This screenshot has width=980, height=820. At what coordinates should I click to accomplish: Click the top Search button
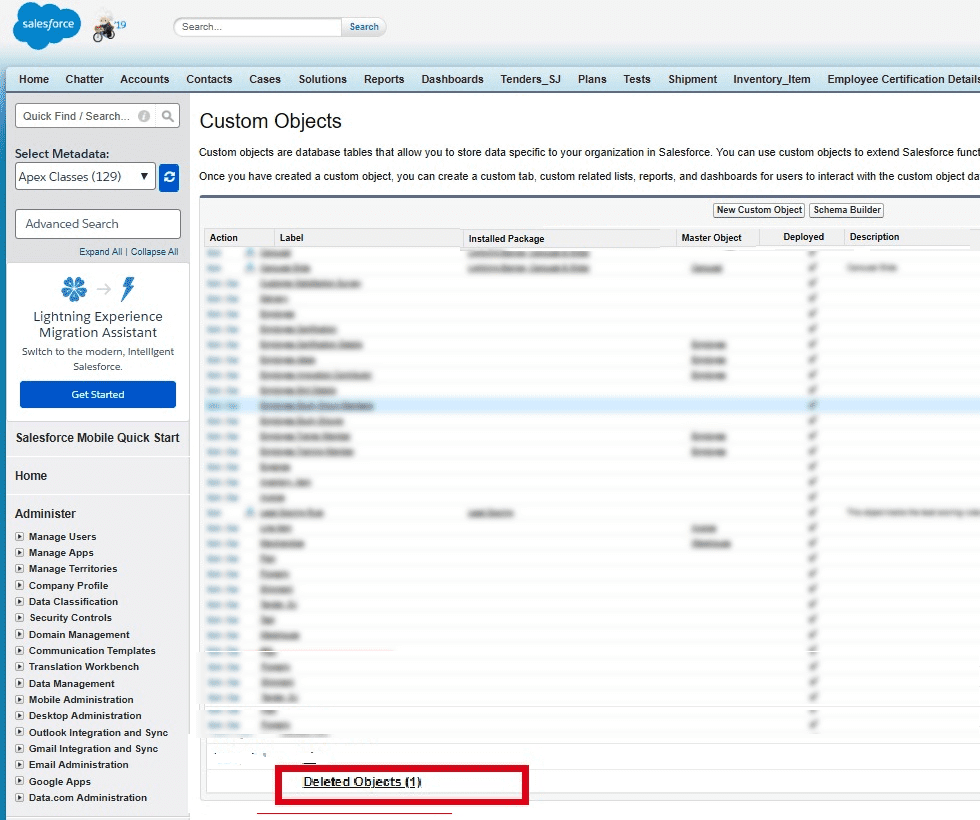(x=364, y=27)
